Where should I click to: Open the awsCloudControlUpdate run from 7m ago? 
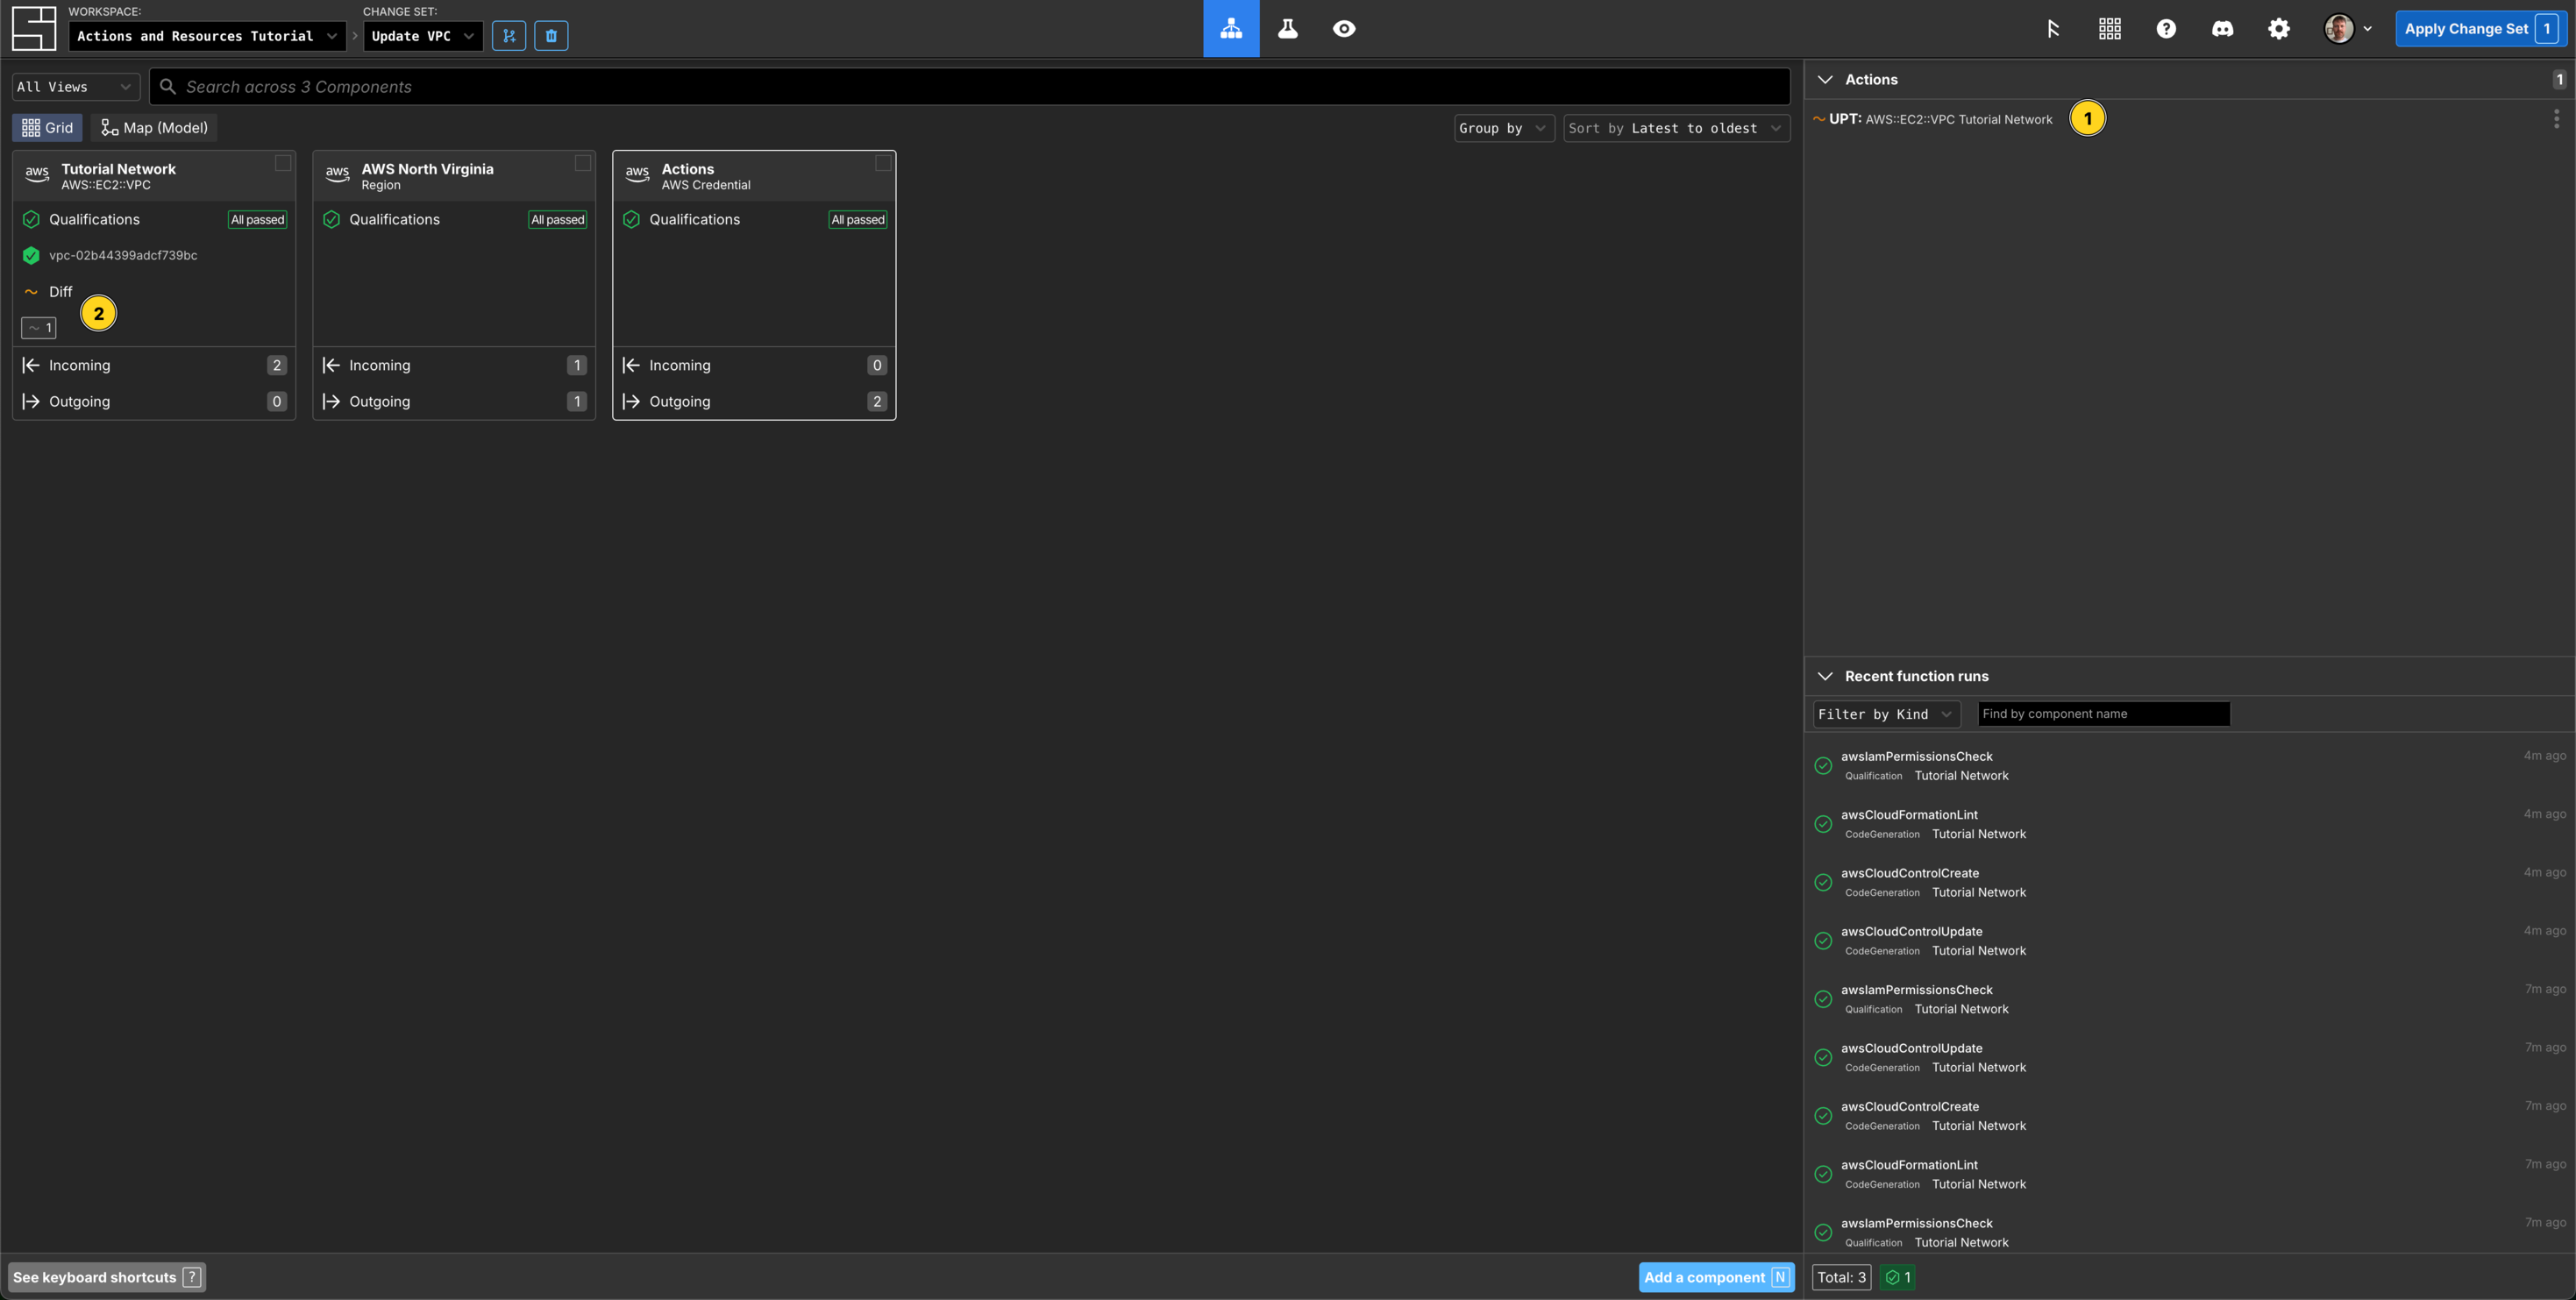2190,1057
